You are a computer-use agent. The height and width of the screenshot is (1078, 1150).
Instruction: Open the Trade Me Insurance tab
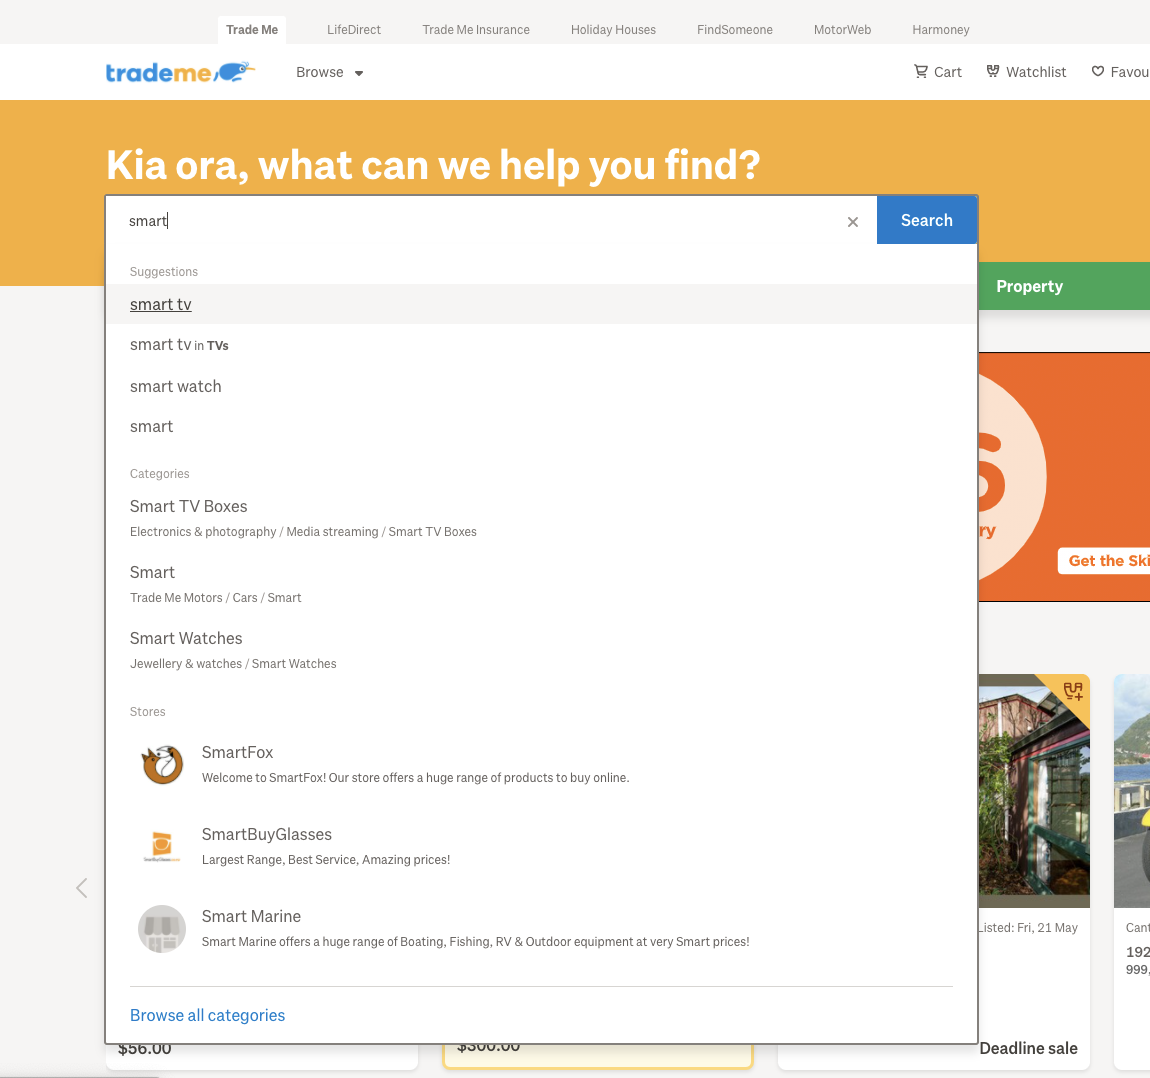[476, 29]
